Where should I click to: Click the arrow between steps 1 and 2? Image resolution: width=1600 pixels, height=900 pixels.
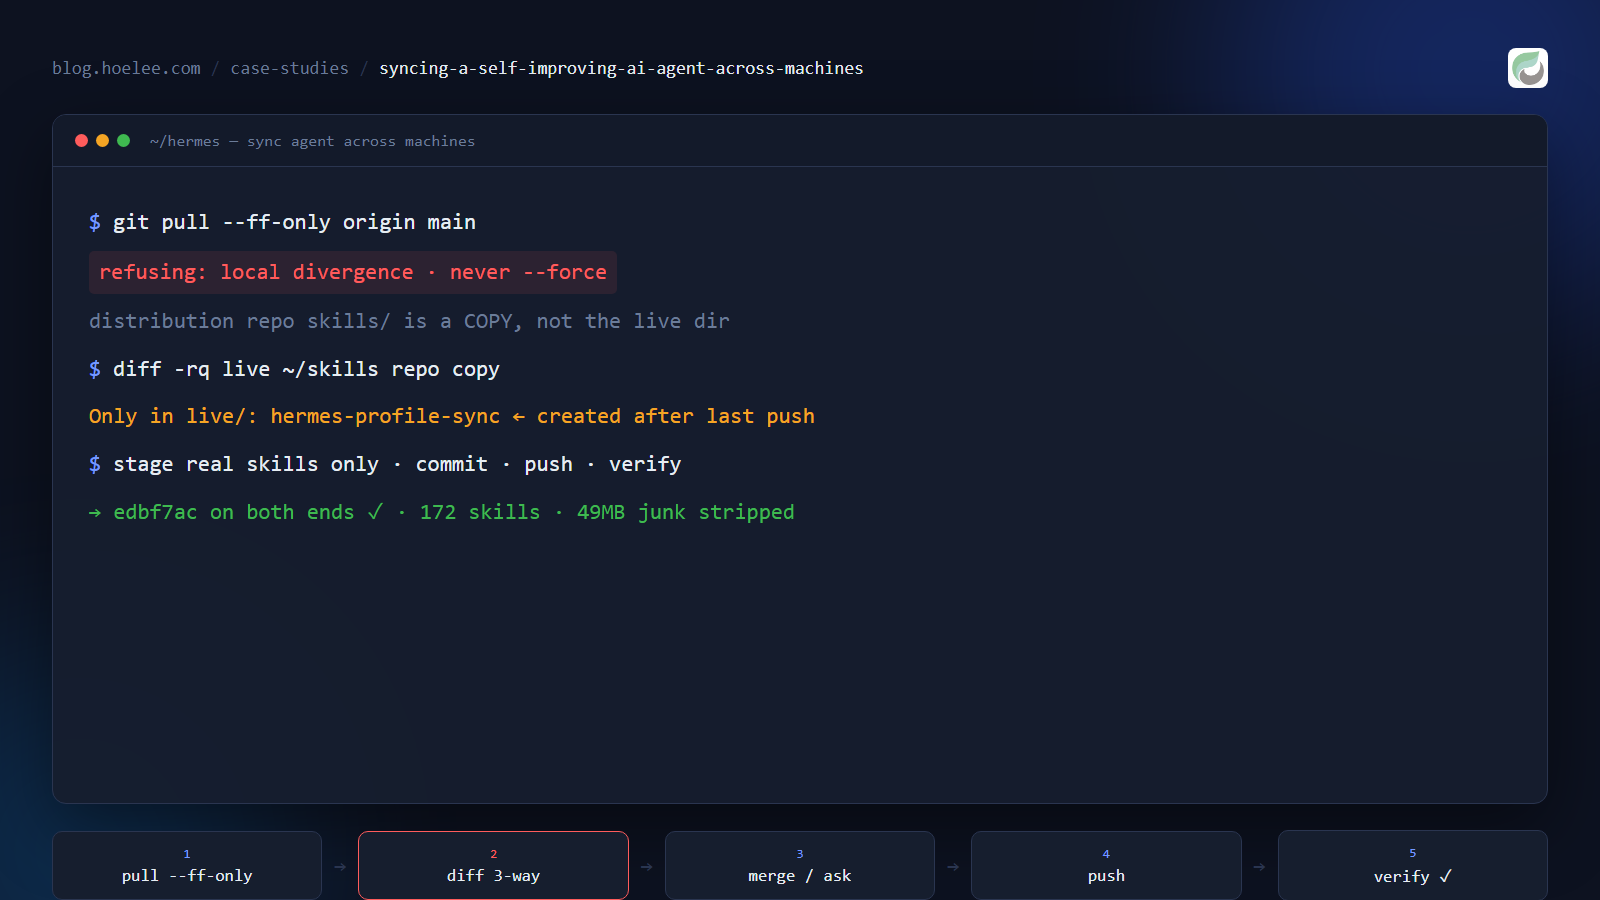340,867
